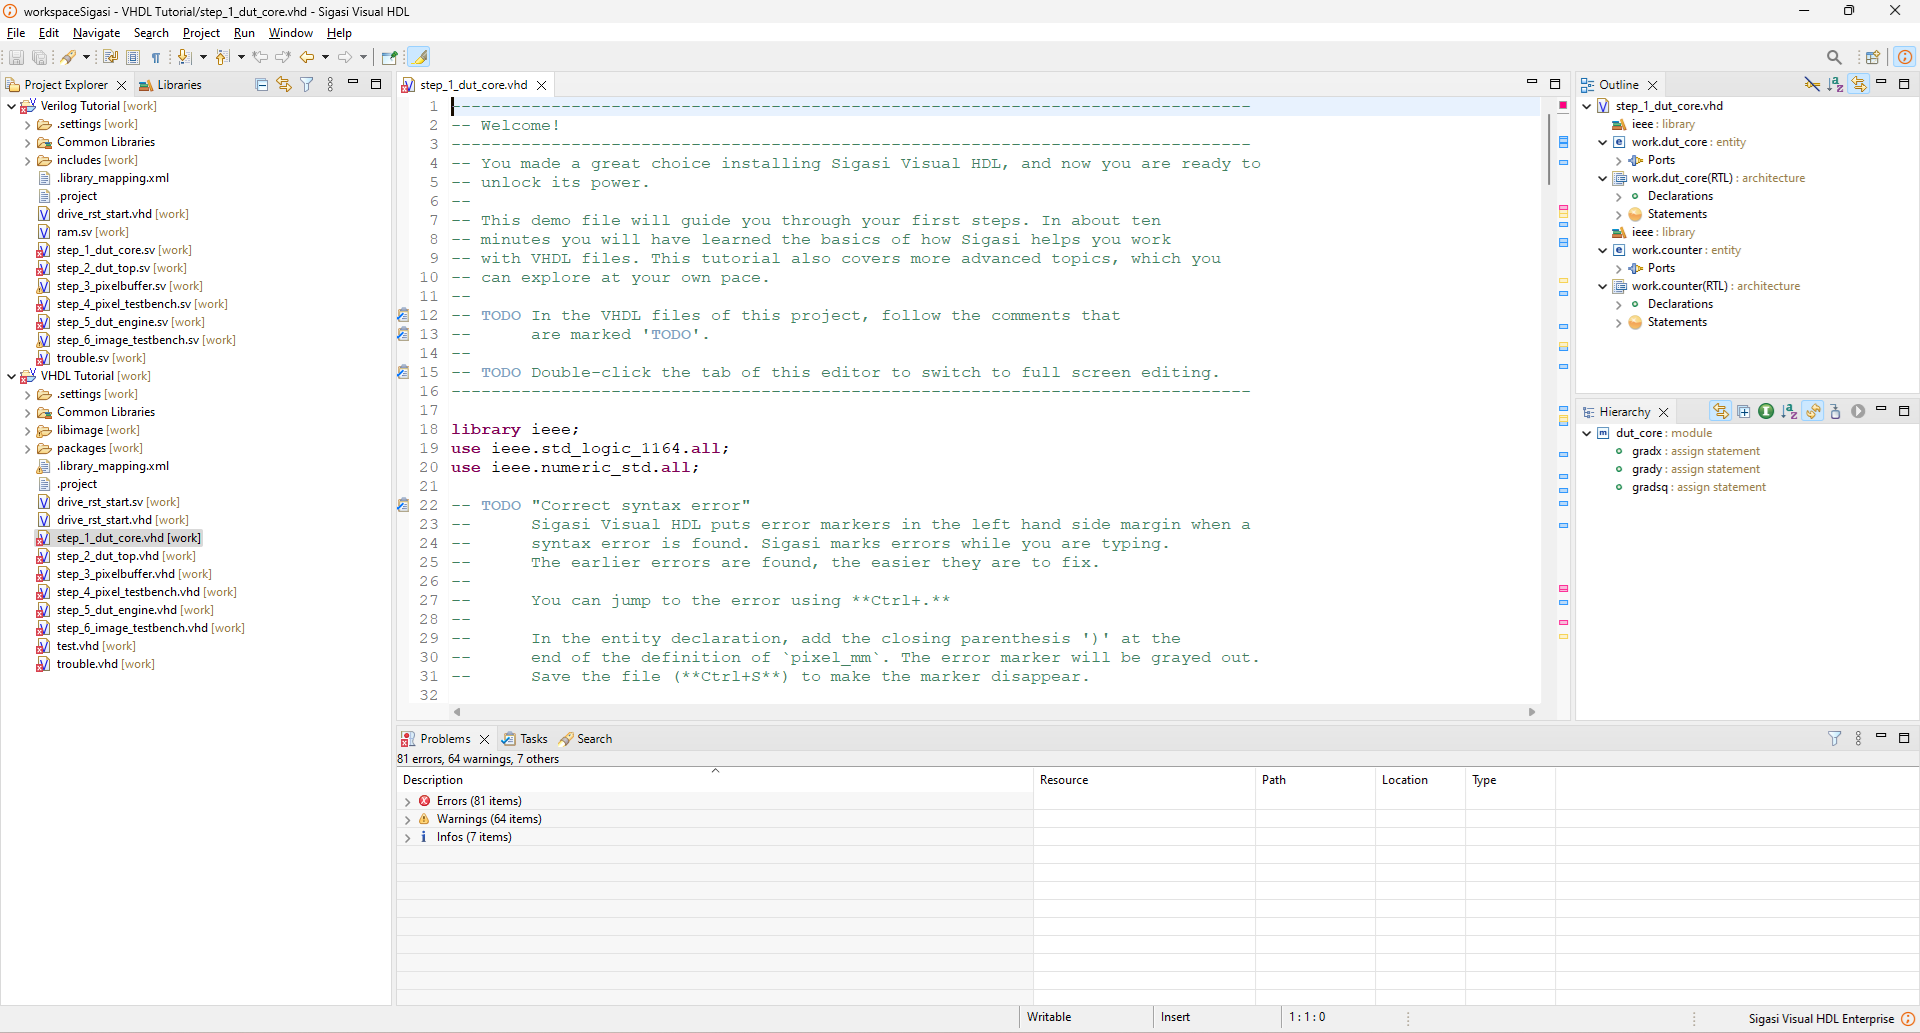
Task: Switch to the Libraries tab
Action: coord(170,85)
